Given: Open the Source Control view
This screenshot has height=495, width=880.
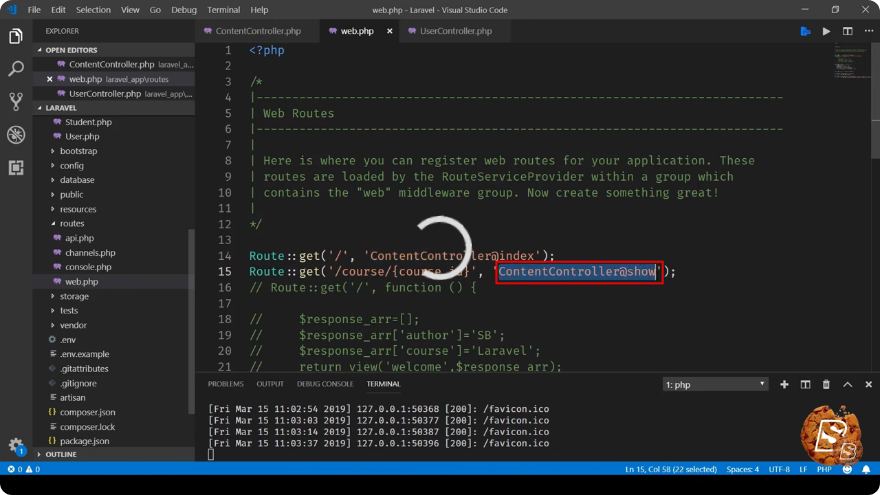Looking at the screenshot, I should pos(16,102).
